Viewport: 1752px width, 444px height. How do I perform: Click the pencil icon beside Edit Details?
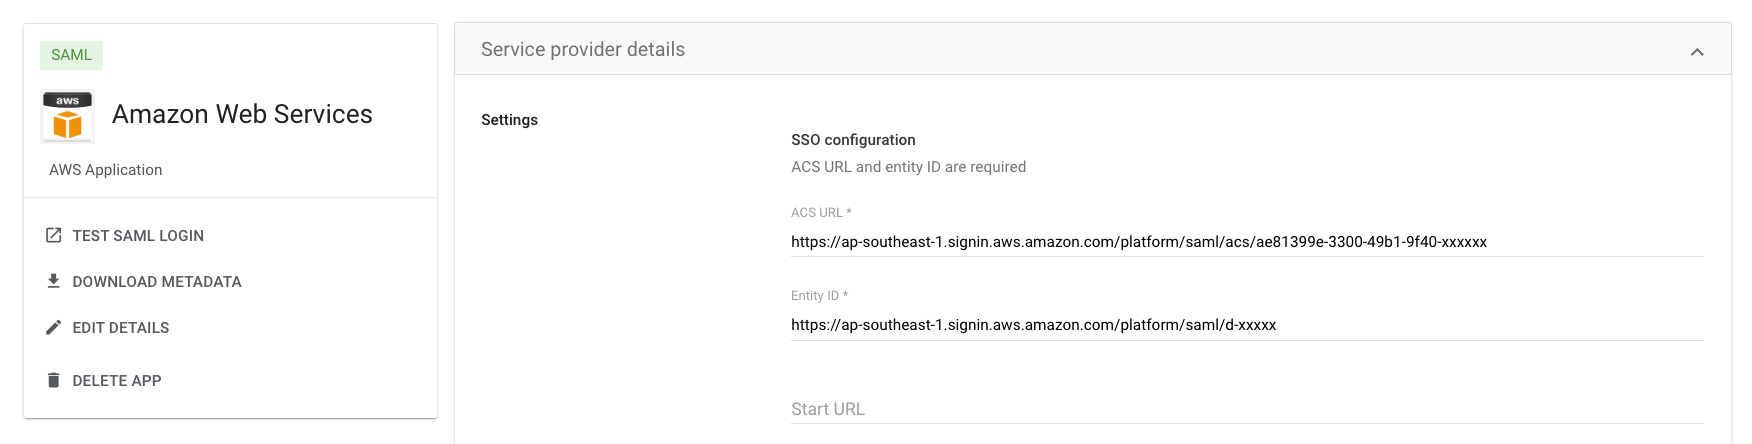tap(54, 327)
